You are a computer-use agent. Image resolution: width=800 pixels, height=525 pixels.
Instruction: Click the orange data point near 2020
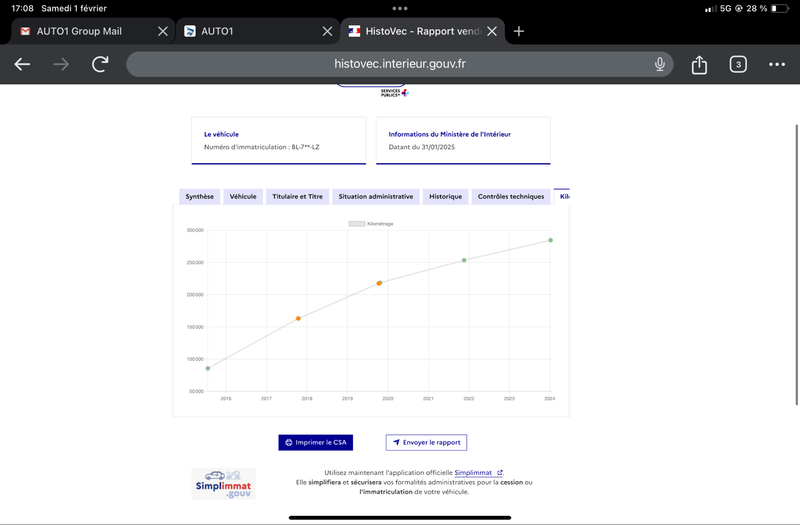(379, 283)
